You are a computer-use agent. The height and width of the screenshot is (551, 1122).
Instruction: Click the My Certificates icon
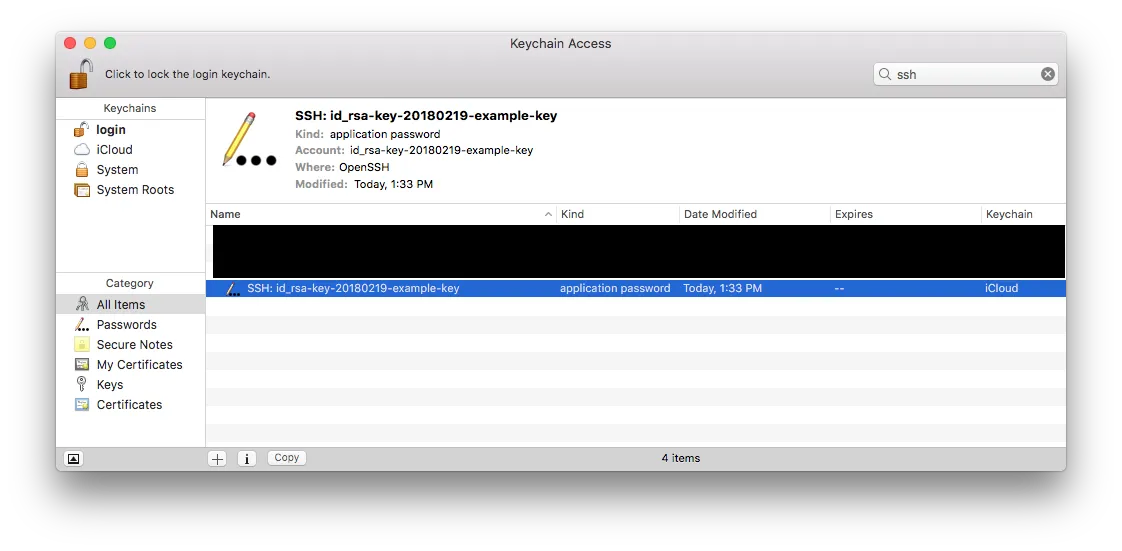(82, 364)
